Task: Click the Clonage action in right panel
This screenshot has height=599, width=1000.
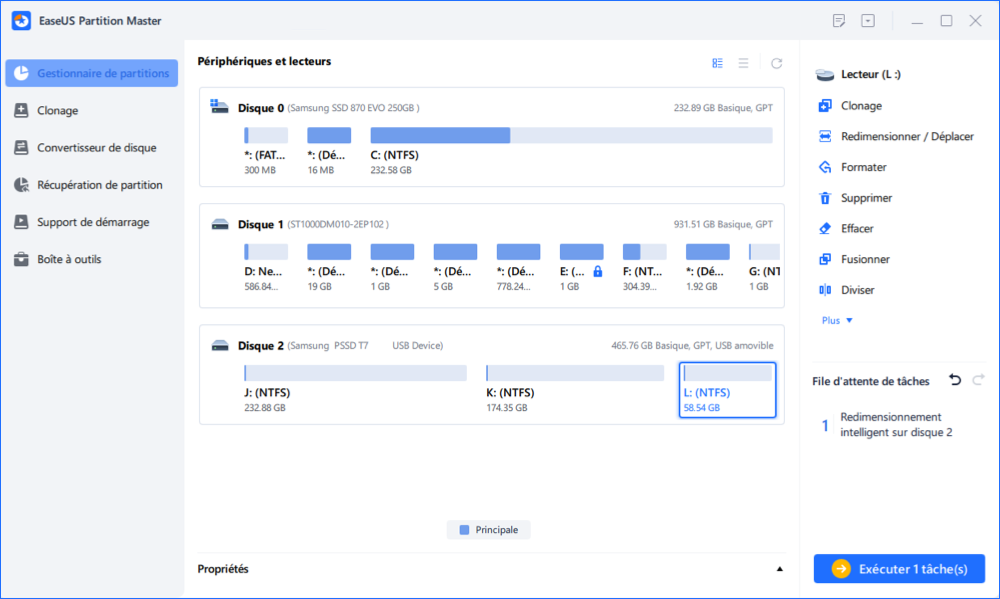Action: [861, 105]
